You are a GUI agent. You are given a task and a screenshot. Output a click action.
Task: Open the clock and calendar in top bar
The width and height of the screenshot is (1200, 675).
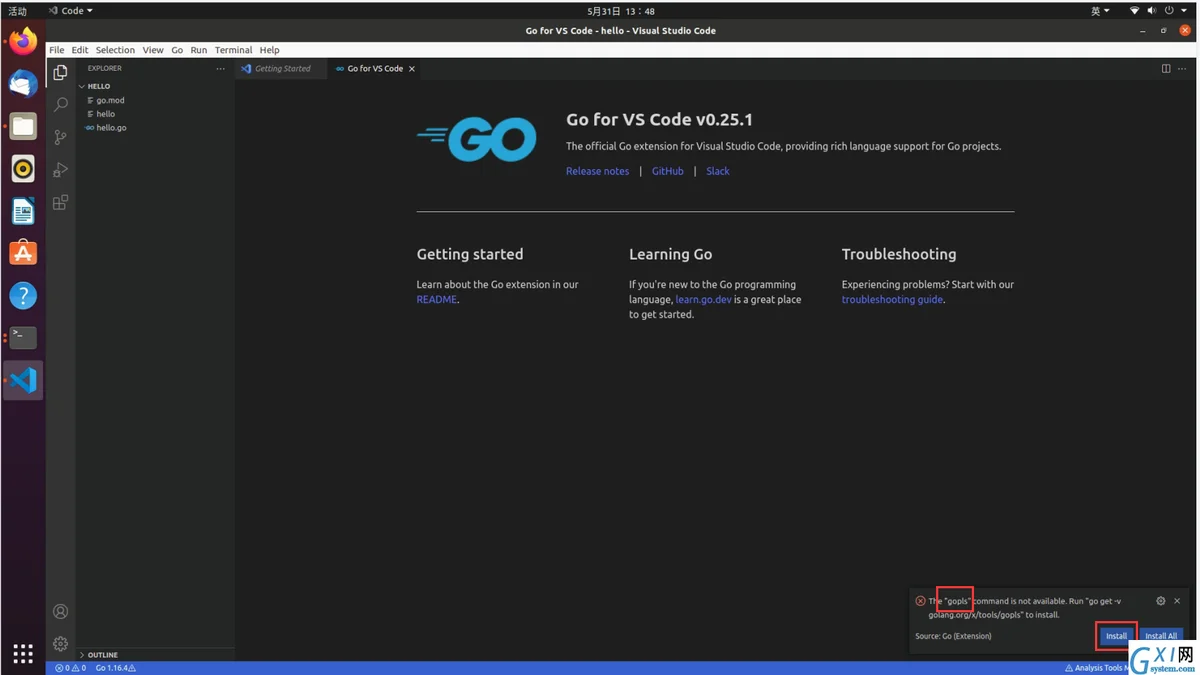(x=621, y=11)
